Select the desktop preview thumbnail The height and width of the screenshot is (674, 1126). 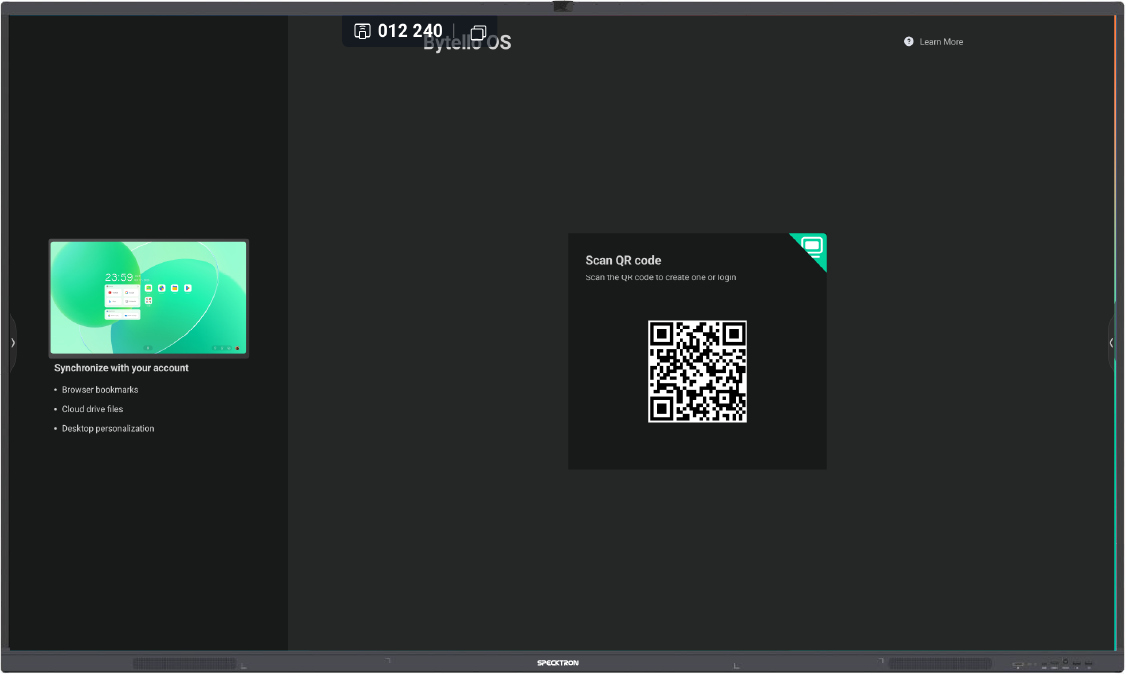(149, 298)
